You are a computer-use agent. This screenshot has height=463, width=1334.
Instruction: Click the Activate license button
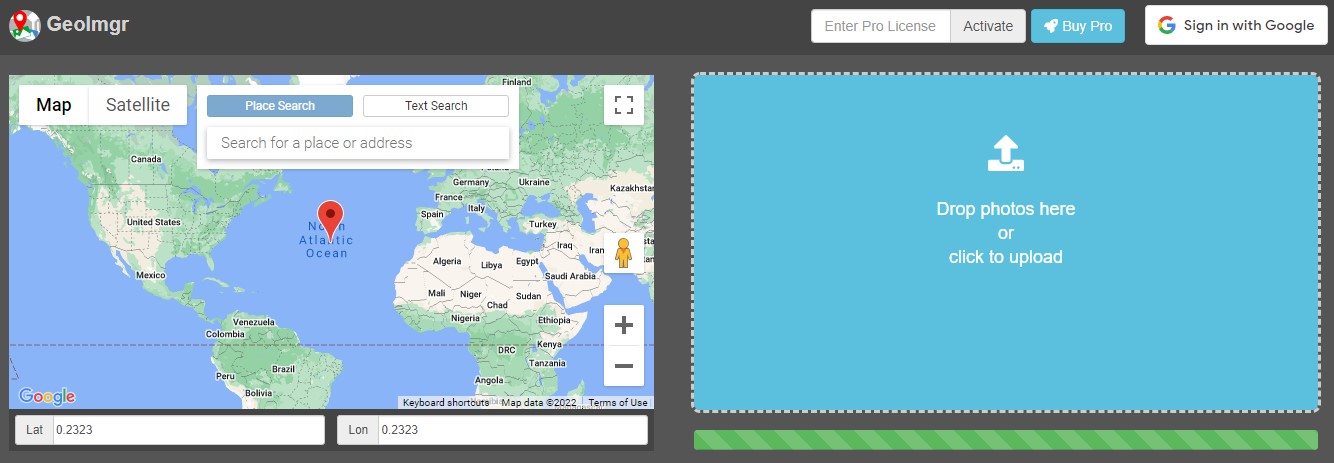pyautogui.click(x=987, y=26)
